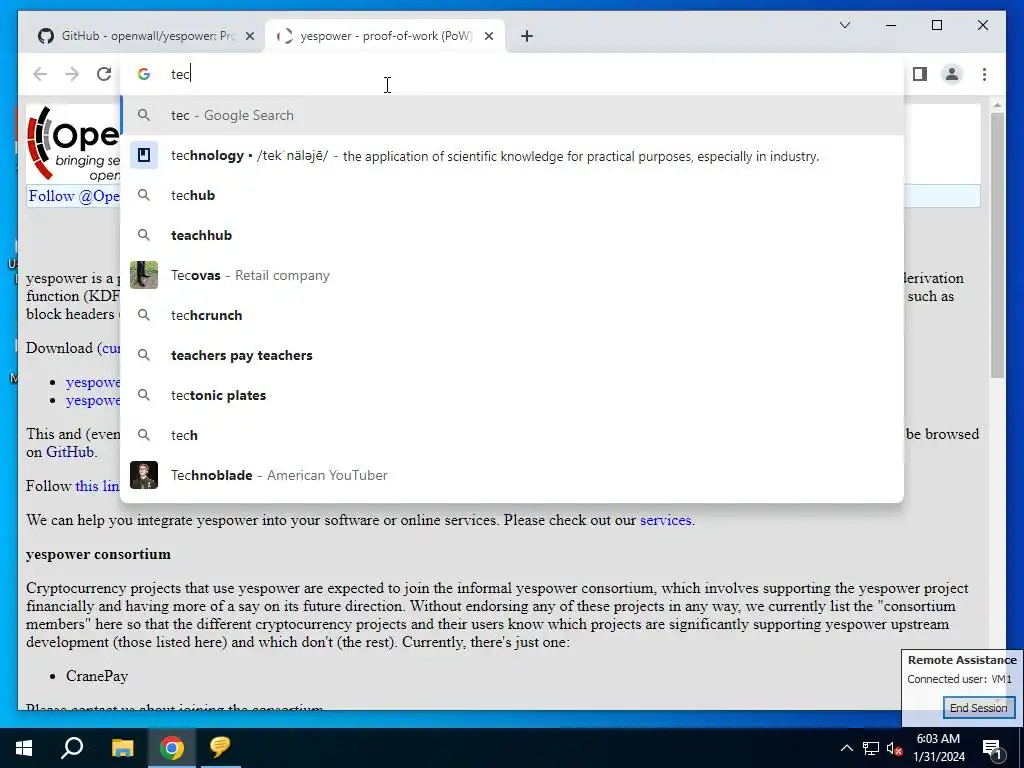Viewport: 1024px width, 768px height.
Task: Open the 'this lin...' follow link
Action: (97, 486)
